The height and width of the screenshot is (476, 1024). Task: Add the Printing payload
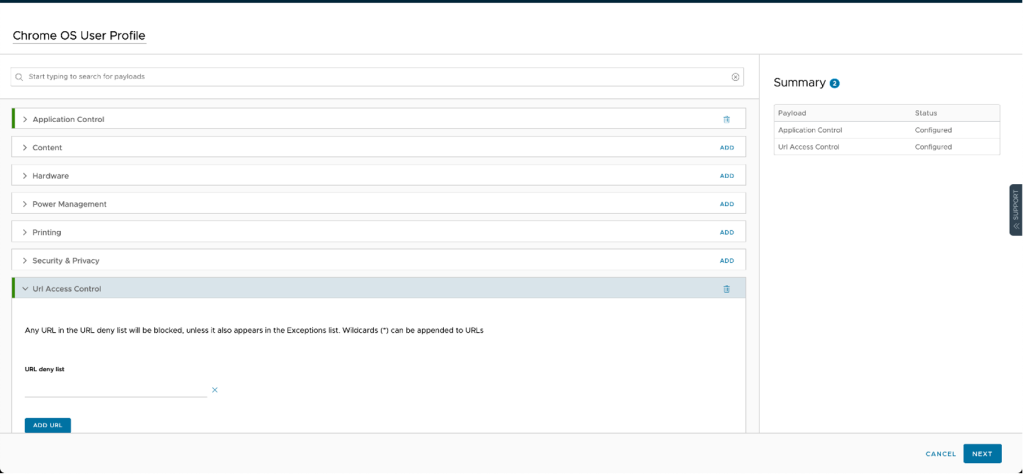[727, 232]
